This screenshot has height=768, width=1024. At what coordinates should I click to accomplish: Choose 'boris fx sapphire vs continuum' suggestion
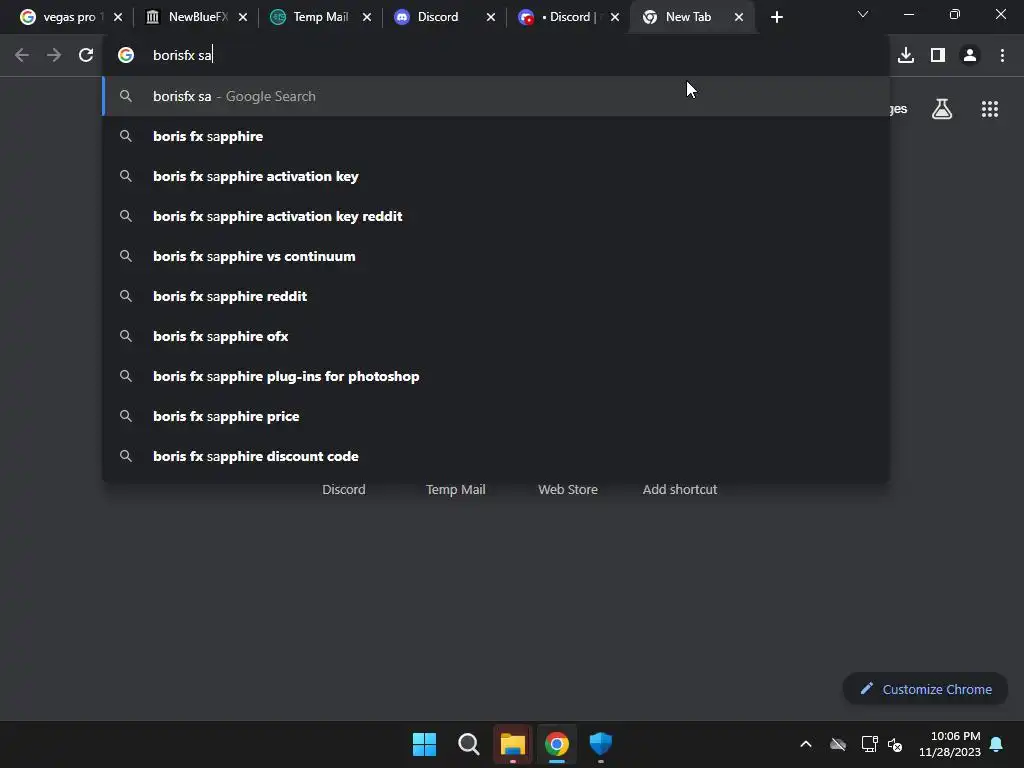496,256
